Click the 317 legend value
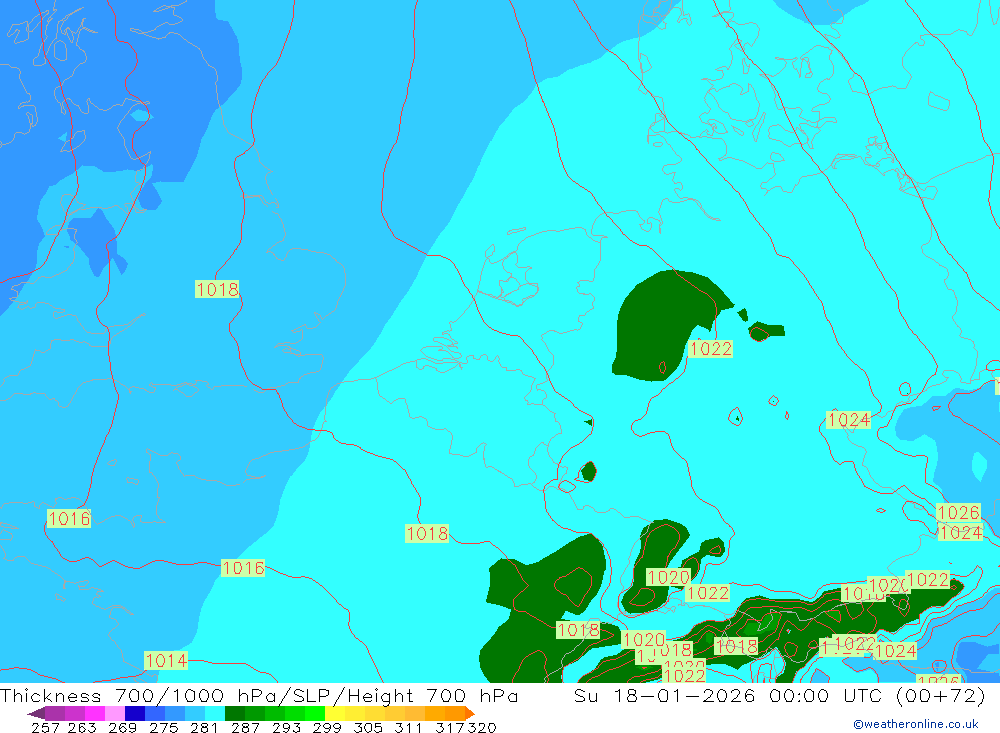This screenshot has height=733, width=1000. click(x=449, y=727)
